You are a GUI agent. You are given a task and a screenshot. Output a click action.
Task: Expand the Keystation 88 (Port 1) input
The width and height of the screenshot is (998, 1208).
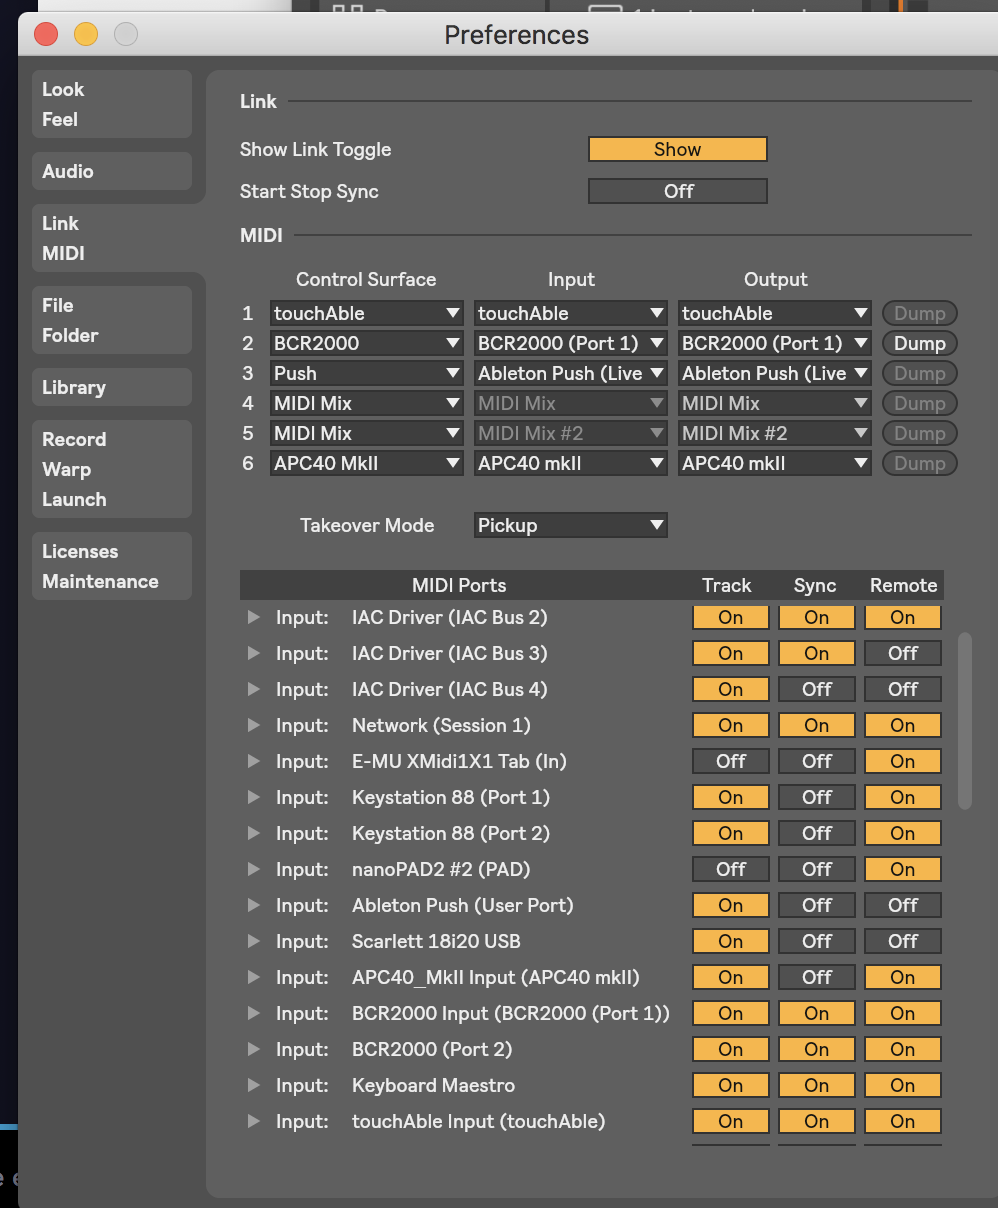(x=254, y=797)
